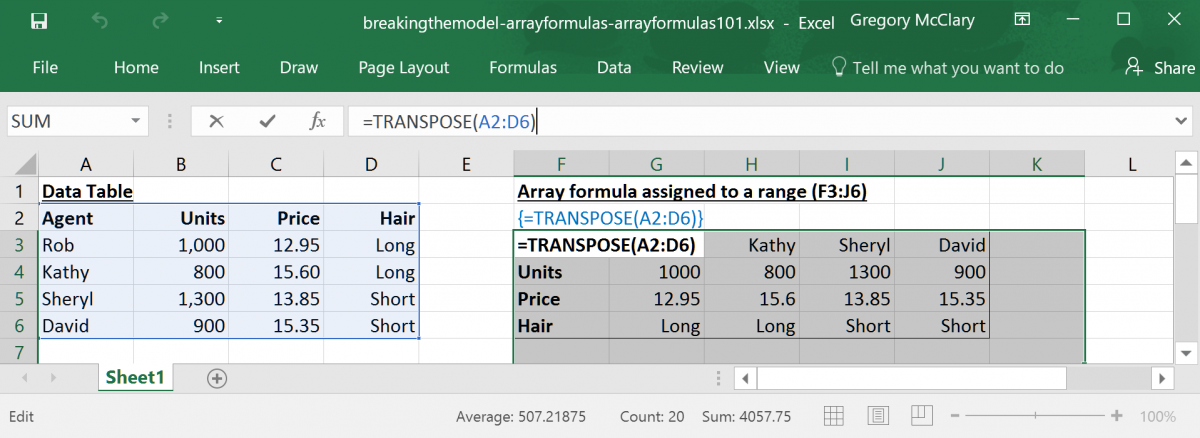Click the cell with price 15.60
Viewport: 1200px width, 438px height.
(x=276, y=272)
